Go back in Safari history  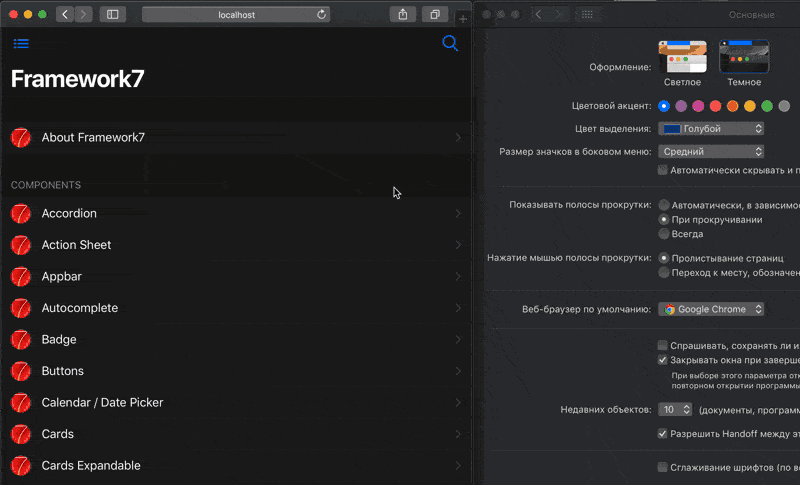[65, 14]
